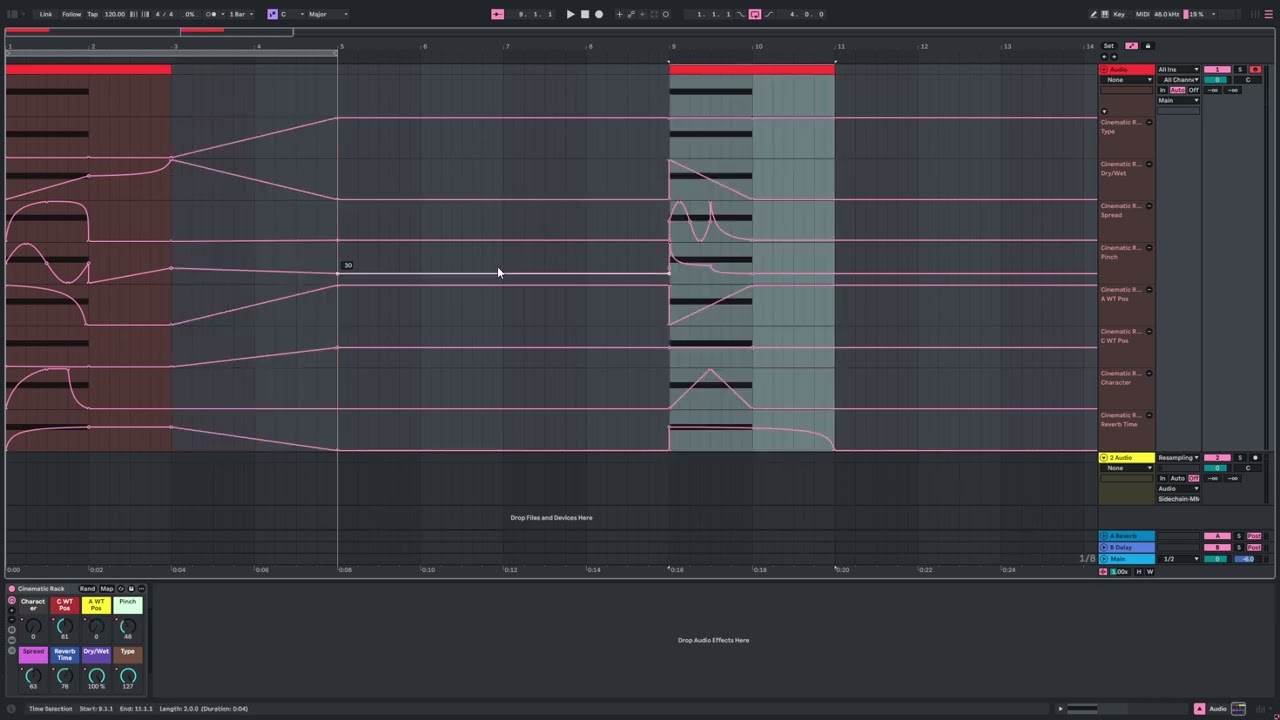
Task: Click the Stop button in transport
Action: pyautogui.click(x=585, y=14)
